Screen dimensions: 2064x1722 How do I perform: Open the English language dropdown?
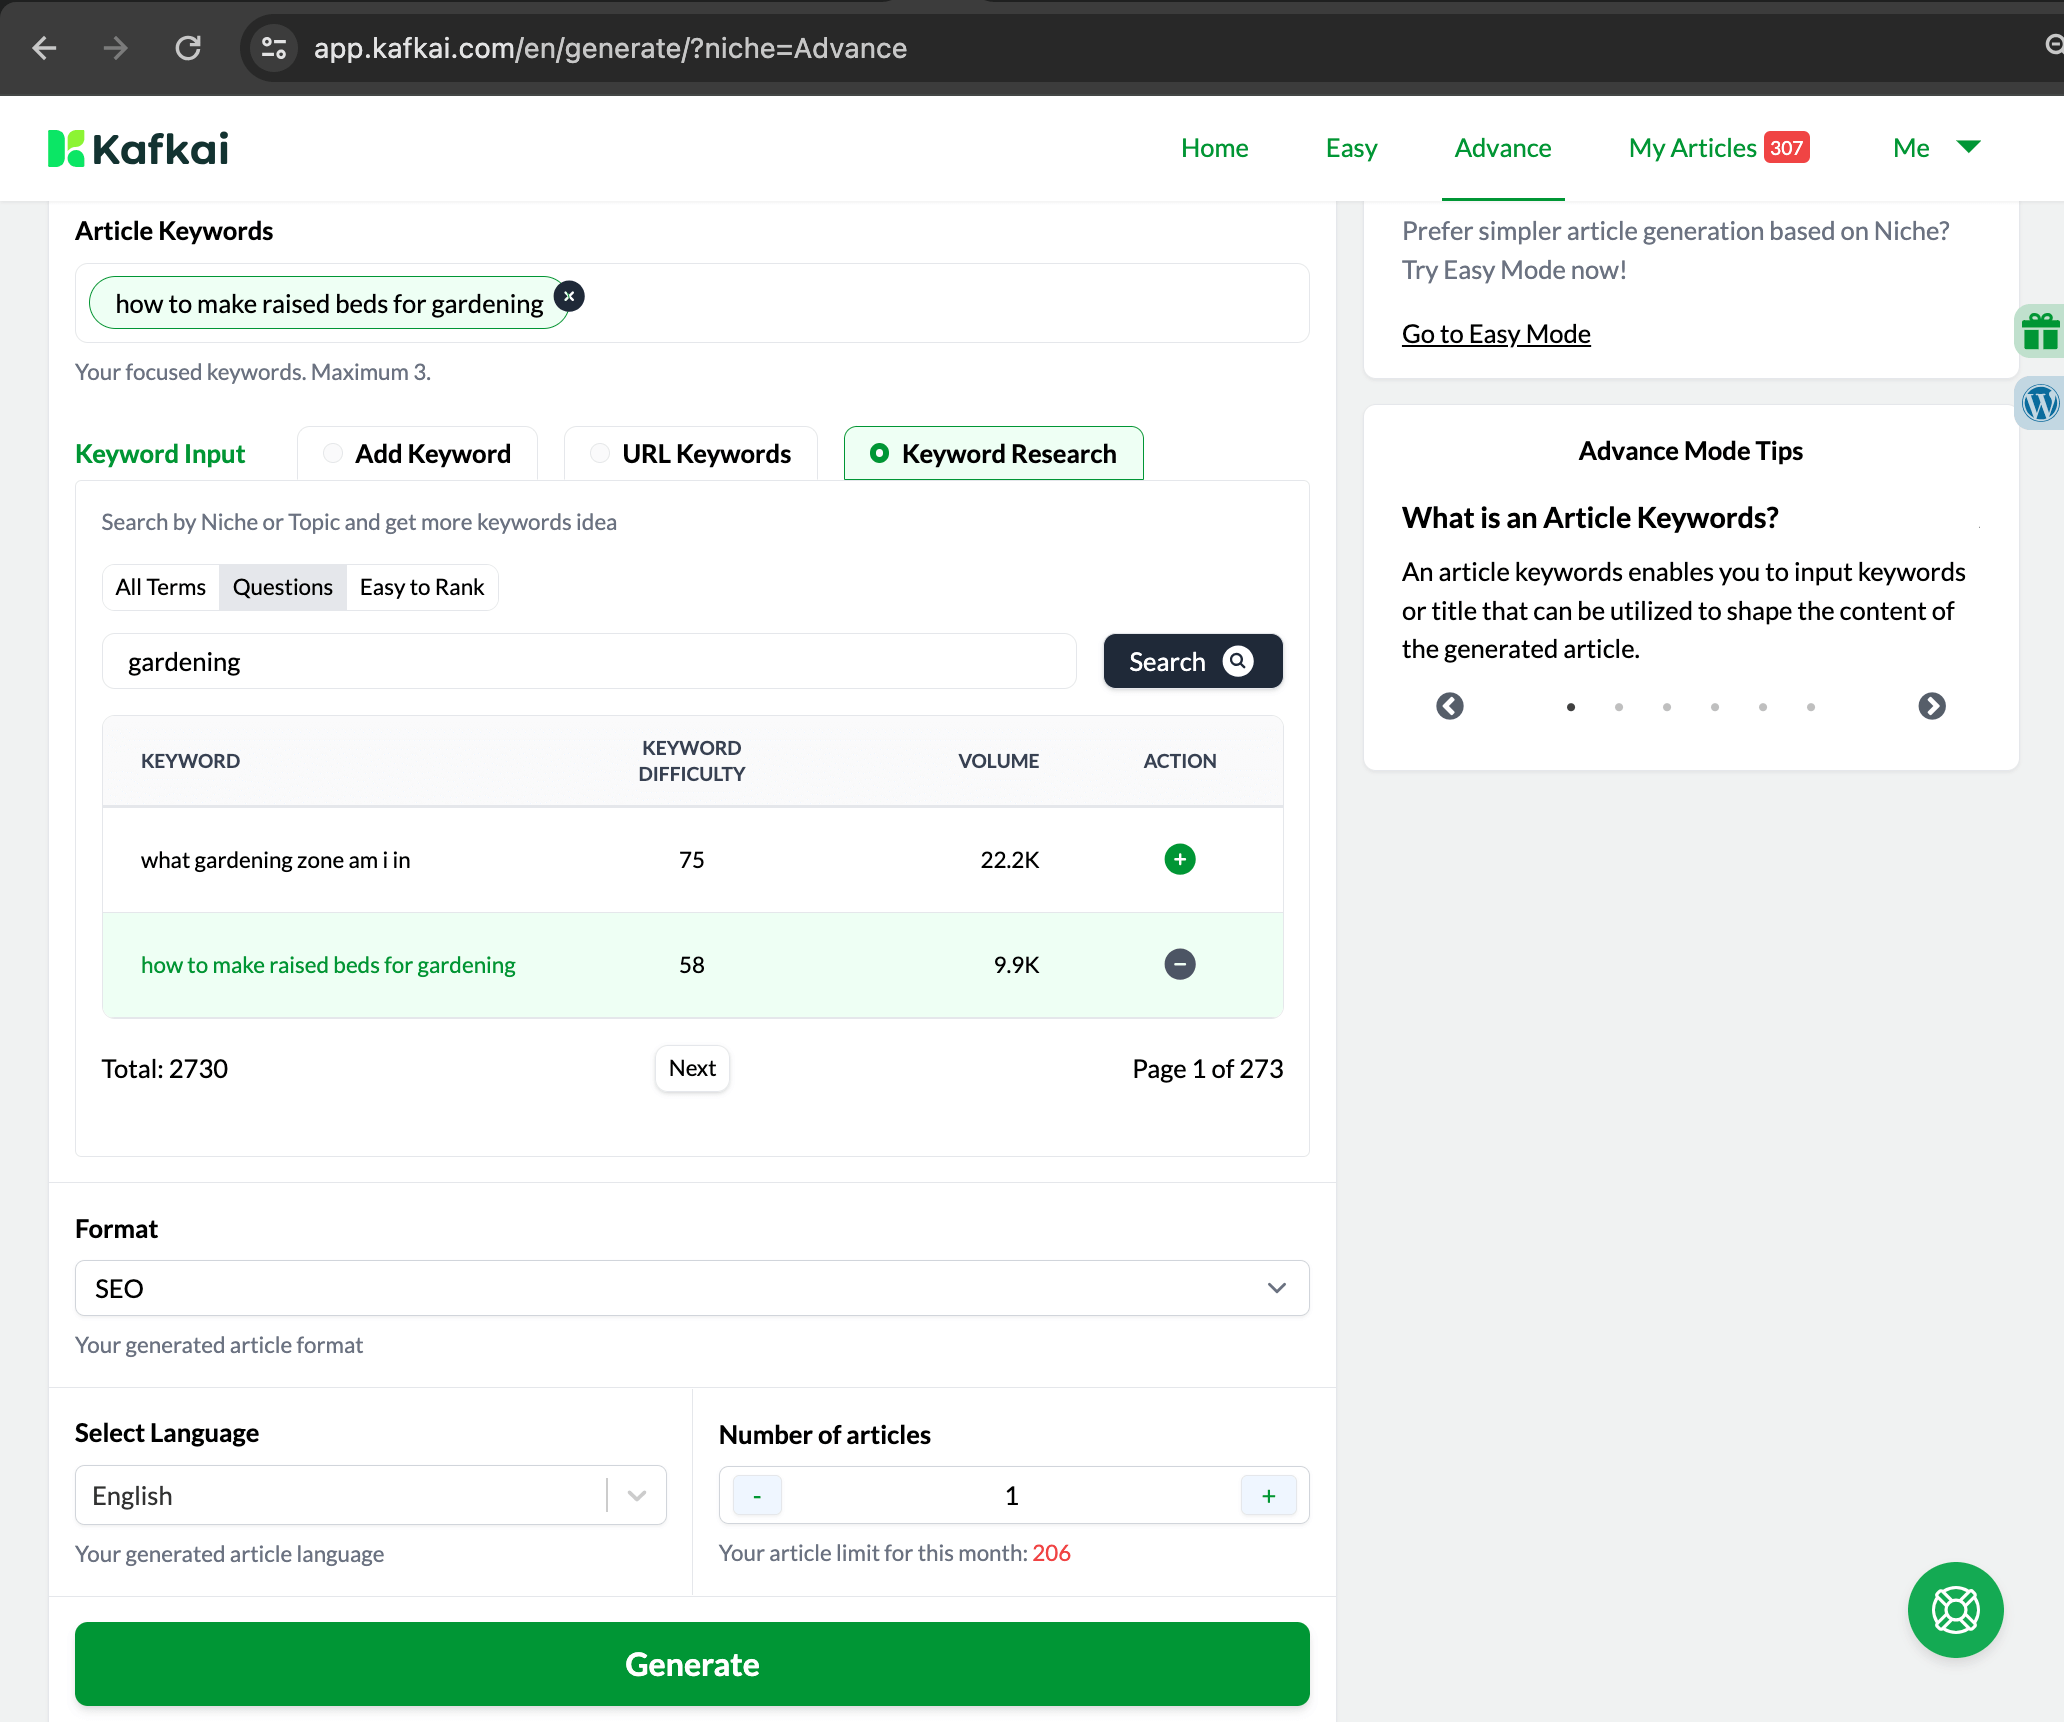tap(370, 1495)
